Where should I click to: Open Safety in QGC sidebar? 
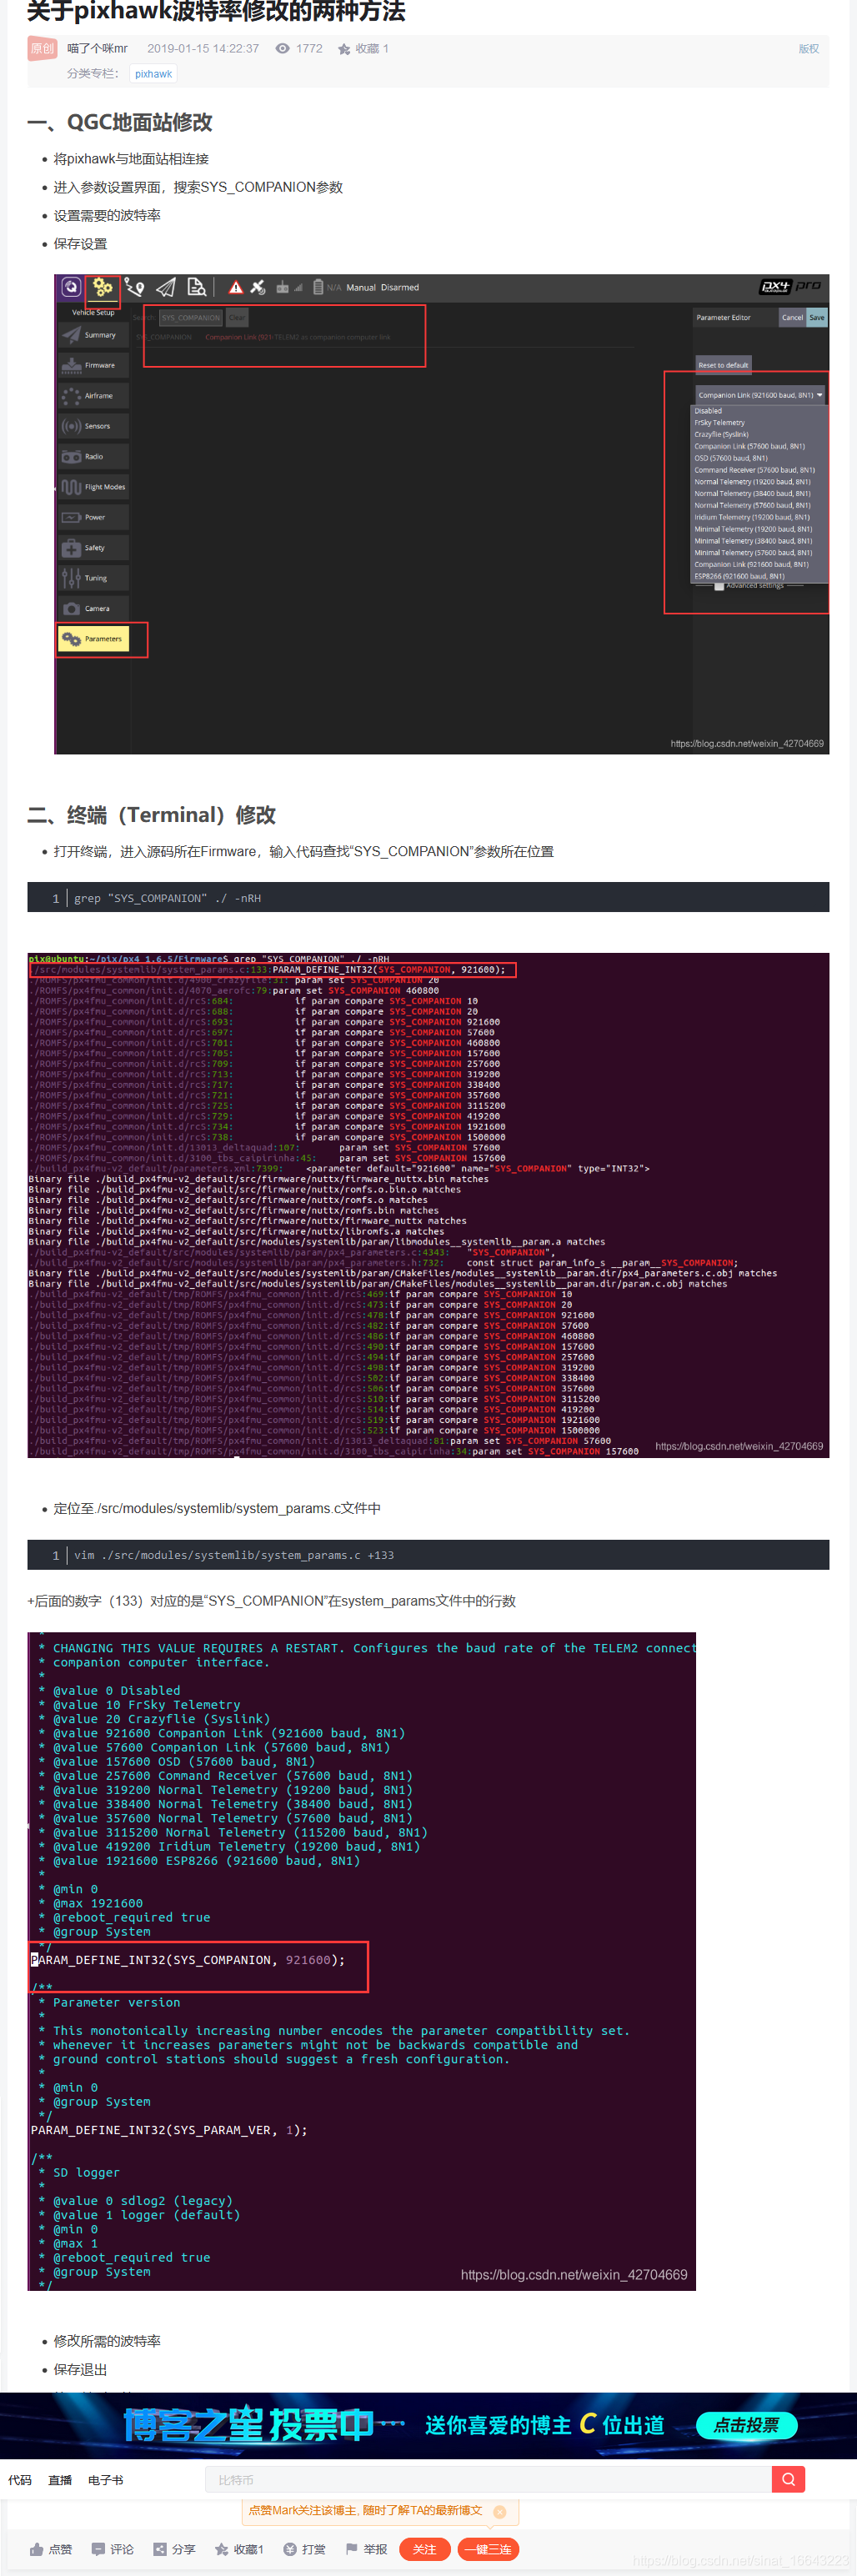point(93,548)
